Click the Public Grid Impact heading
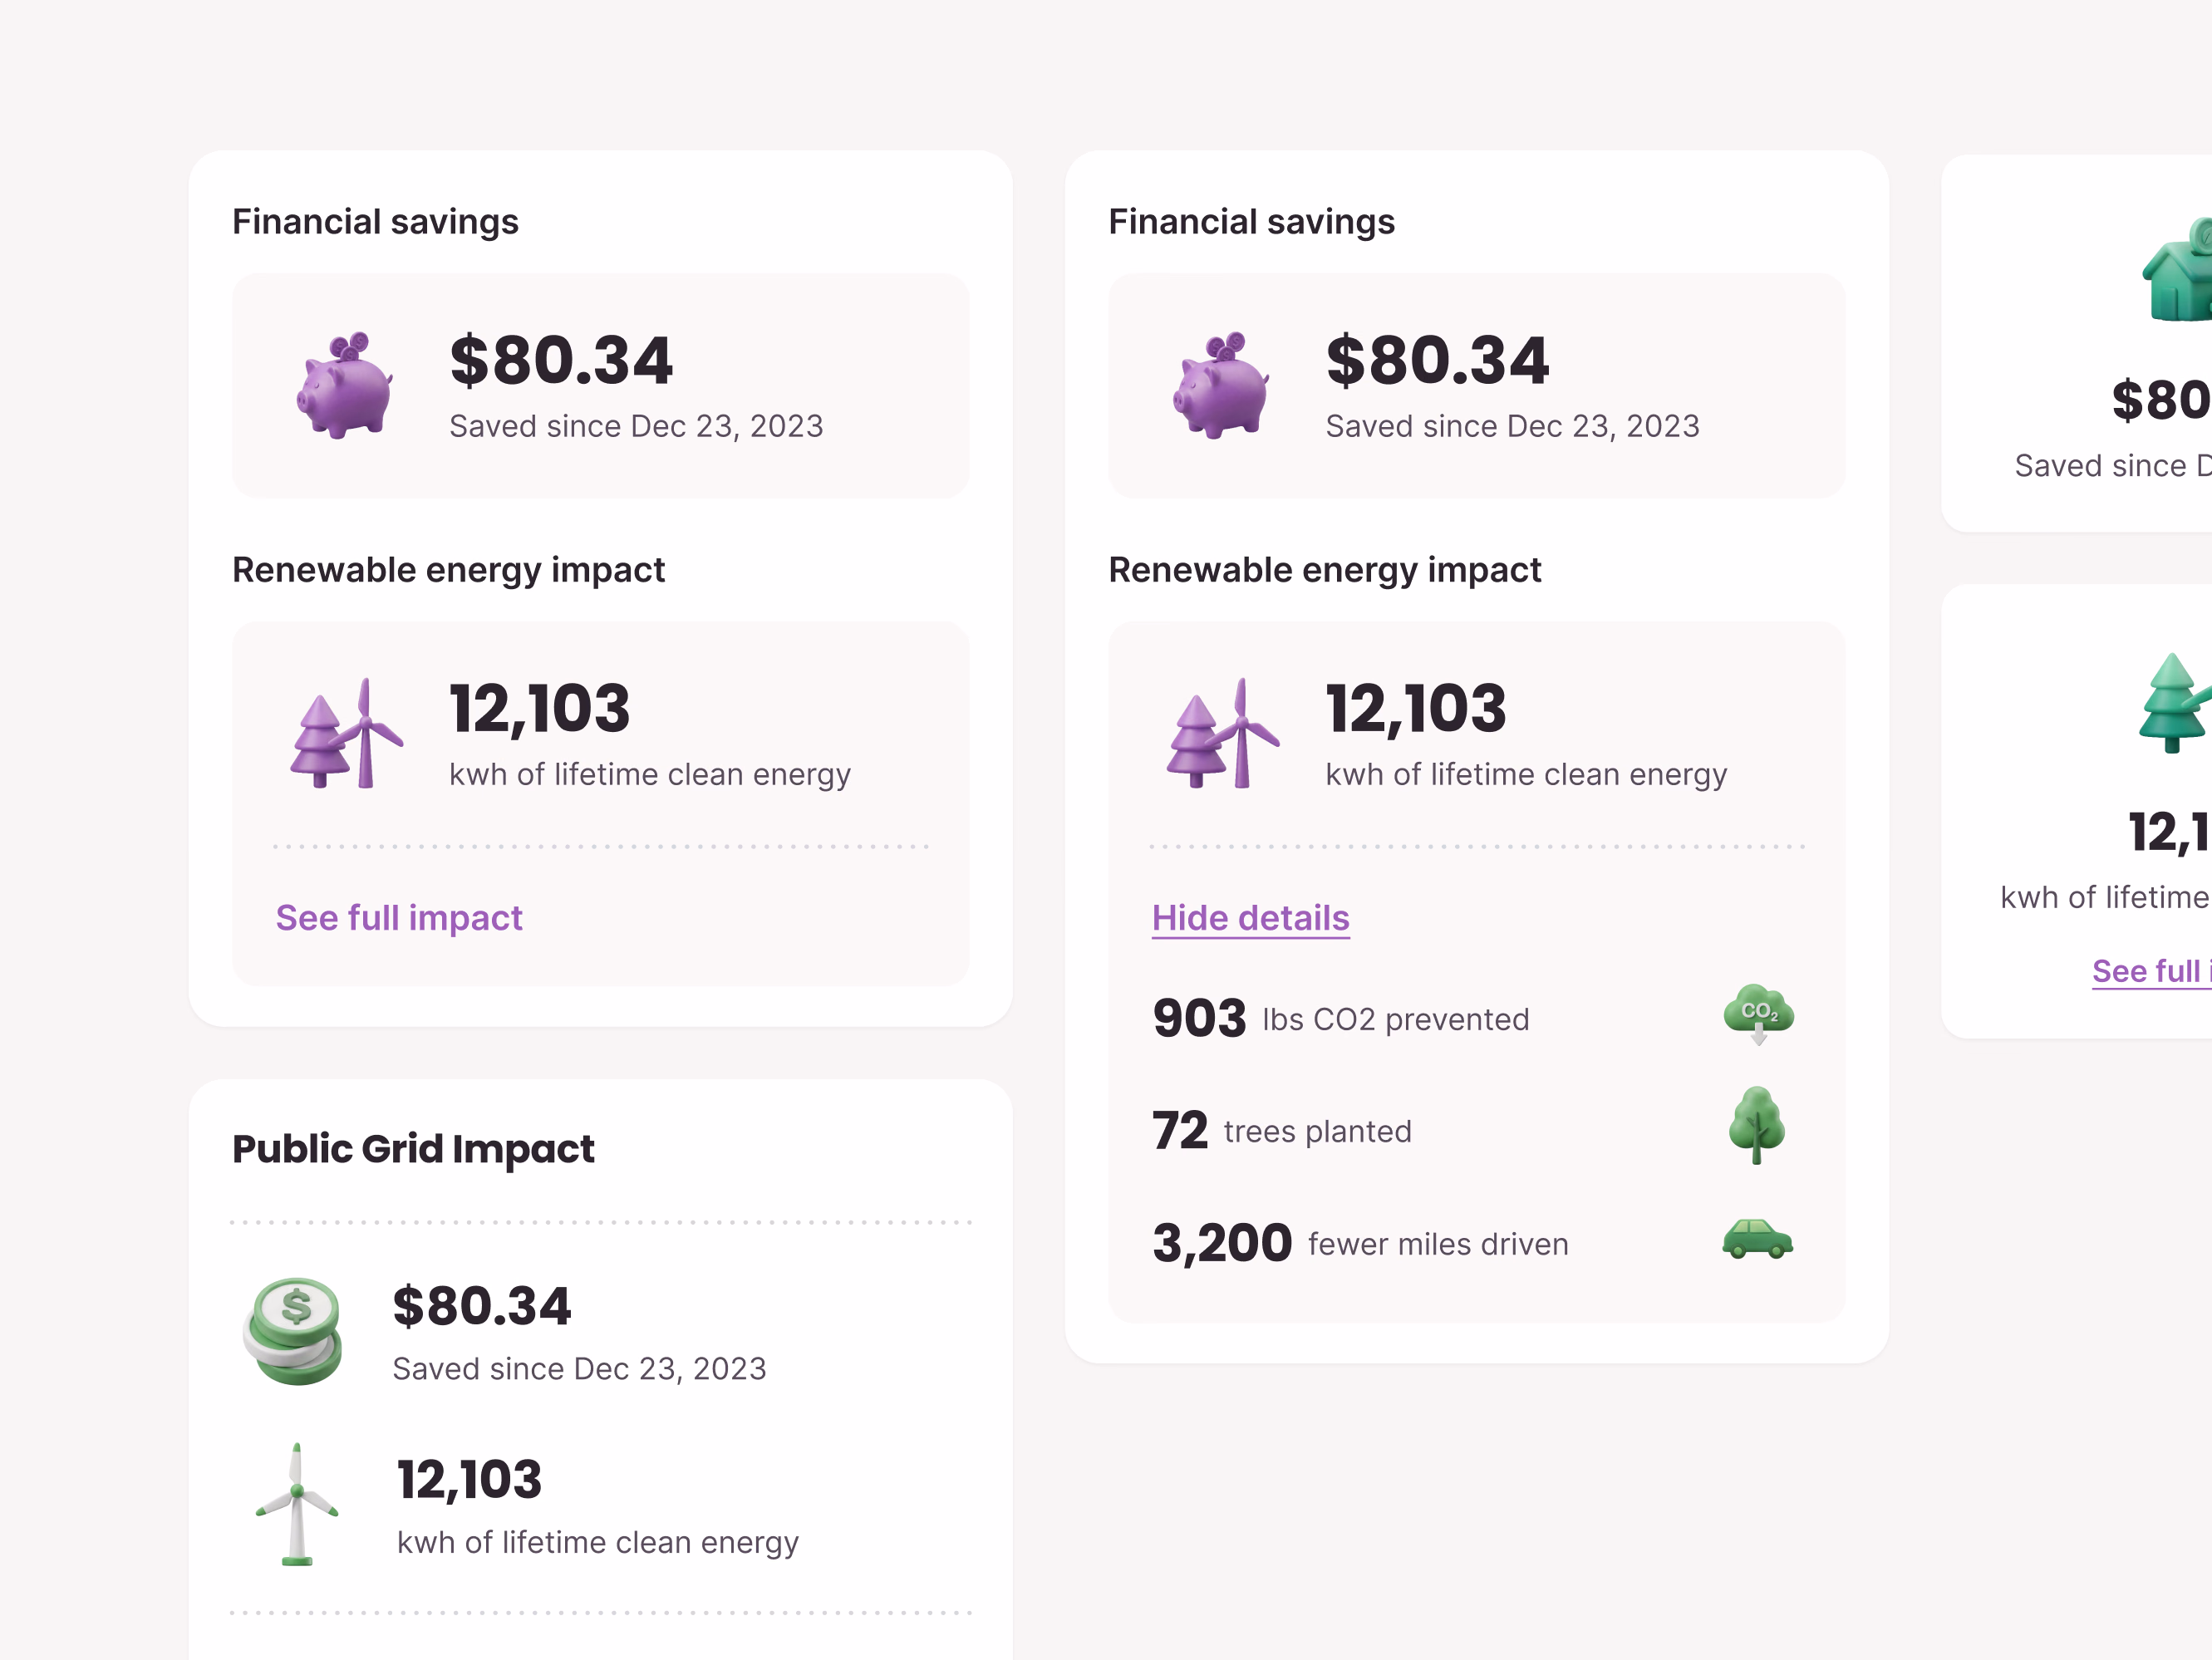Viewport: 2212px width, 1660px height. [413, 1149]
